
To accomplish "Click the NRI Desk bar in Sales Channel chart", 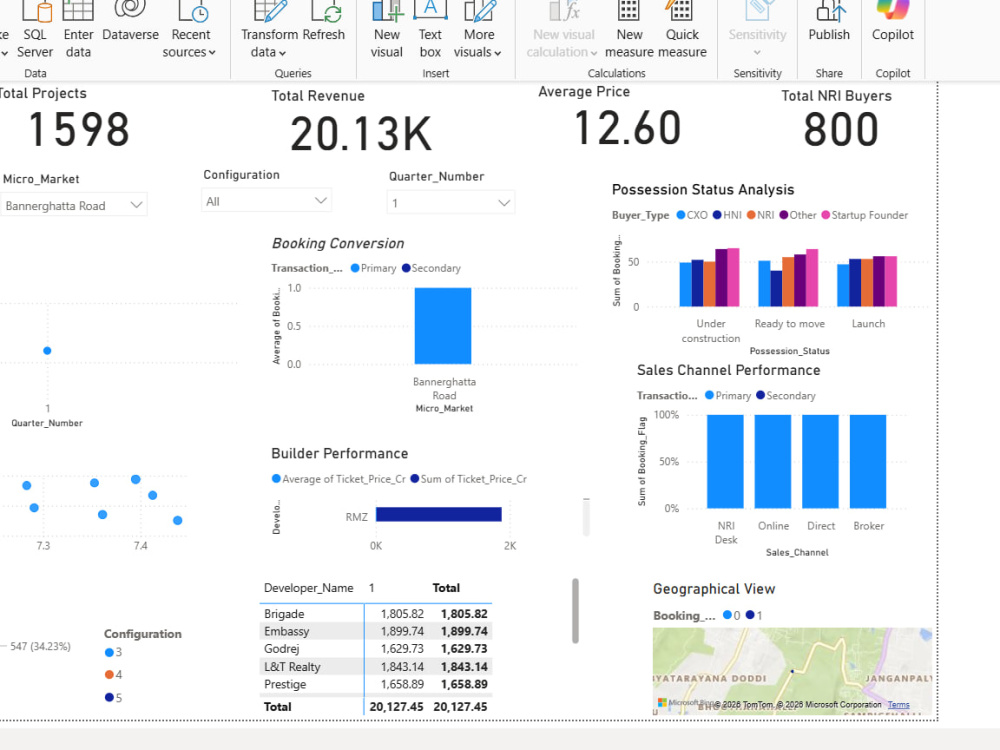I will coord(725,462).
